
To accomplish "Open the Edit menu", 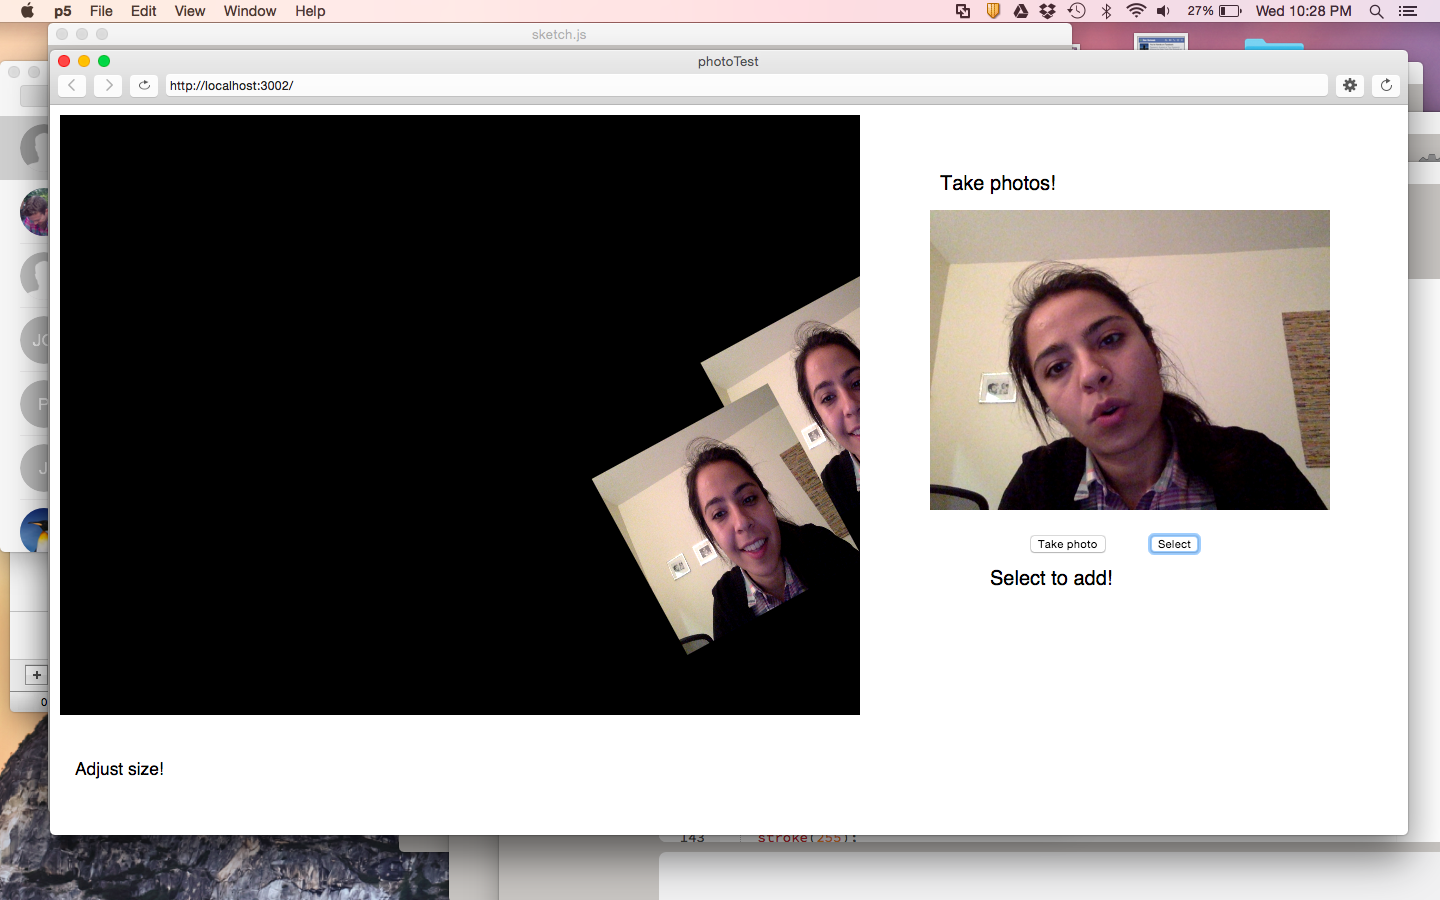I will click(143, 11).
